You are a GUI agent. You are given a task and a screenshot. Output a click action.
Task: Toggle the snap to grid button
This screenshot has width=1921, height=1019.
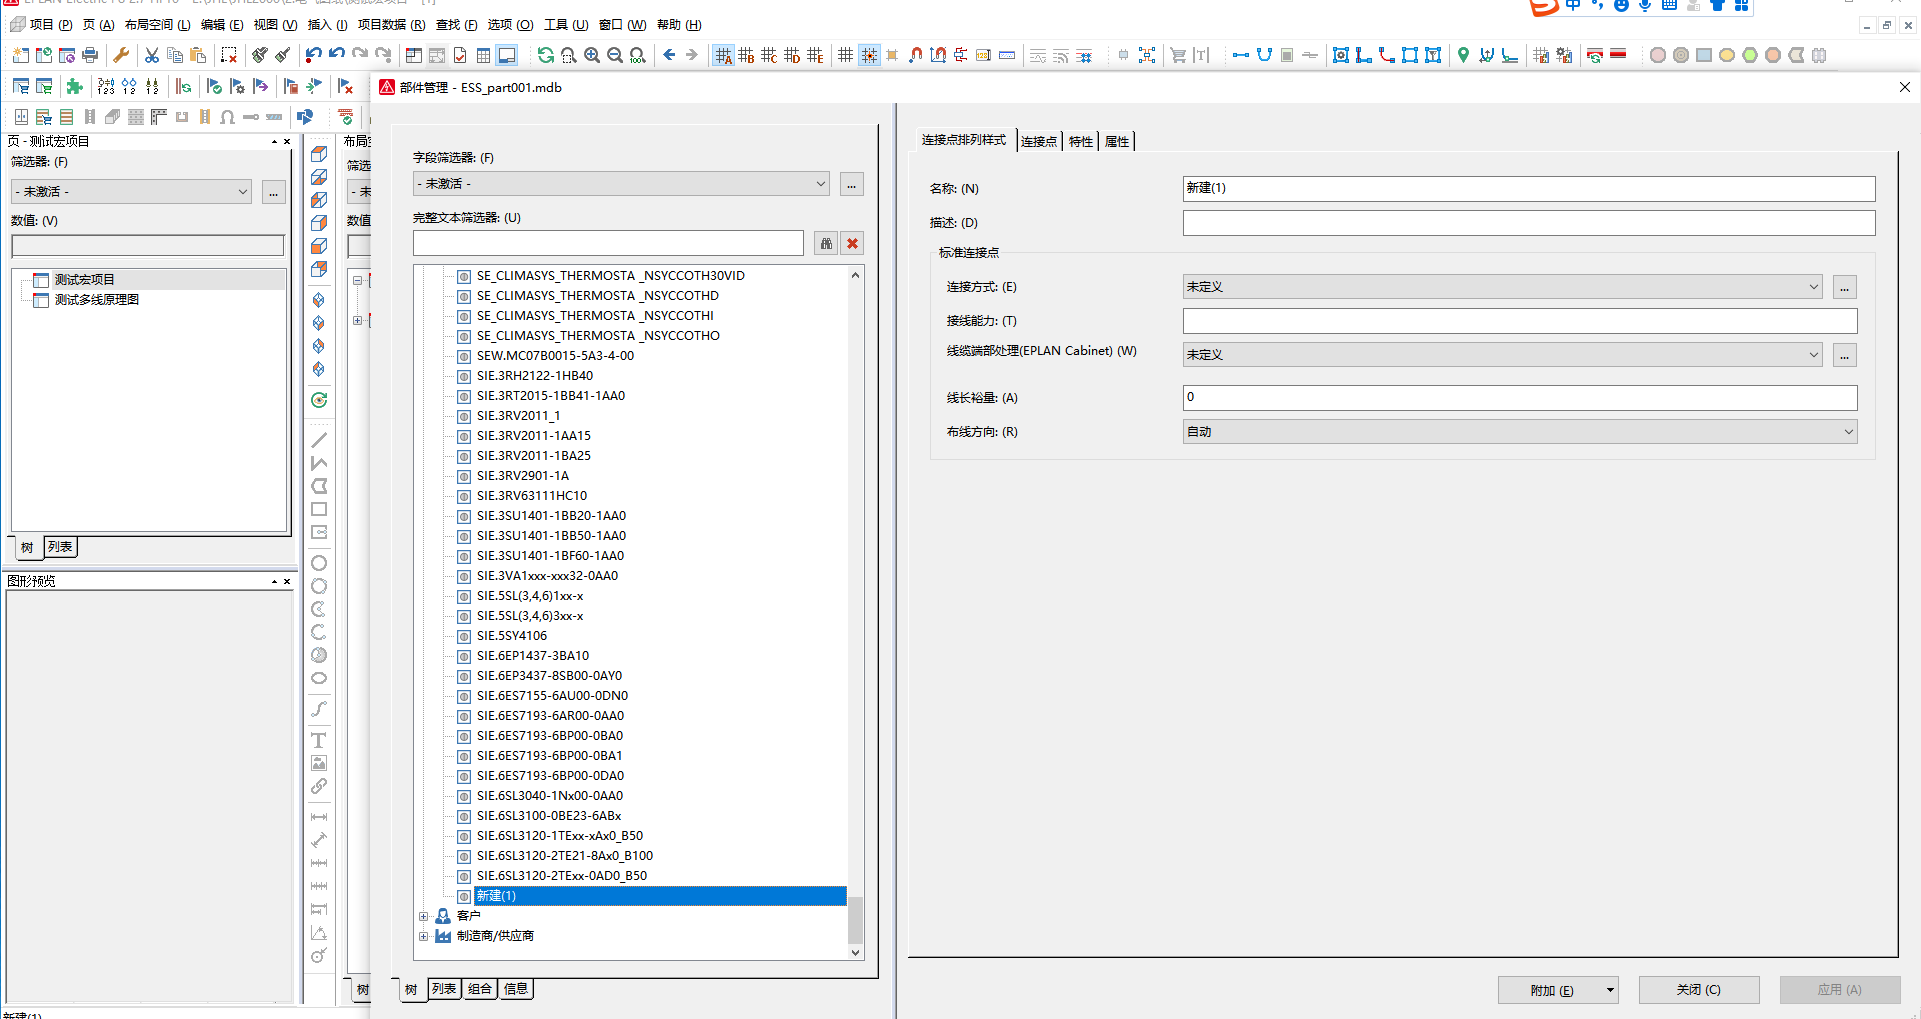coord(869,55)
